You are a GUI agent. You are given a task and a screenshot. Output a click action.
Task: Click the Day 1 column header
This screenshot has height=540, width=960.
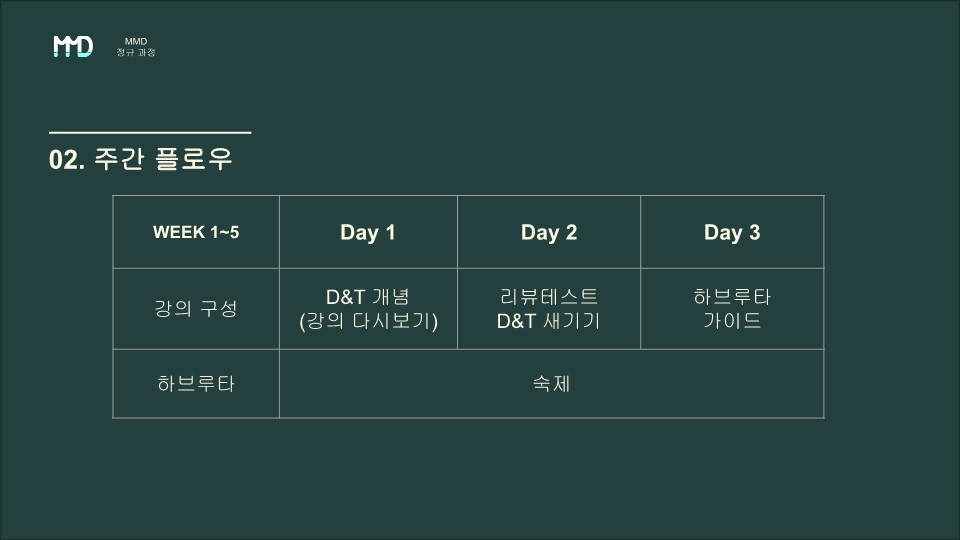[x=368, y=232]
